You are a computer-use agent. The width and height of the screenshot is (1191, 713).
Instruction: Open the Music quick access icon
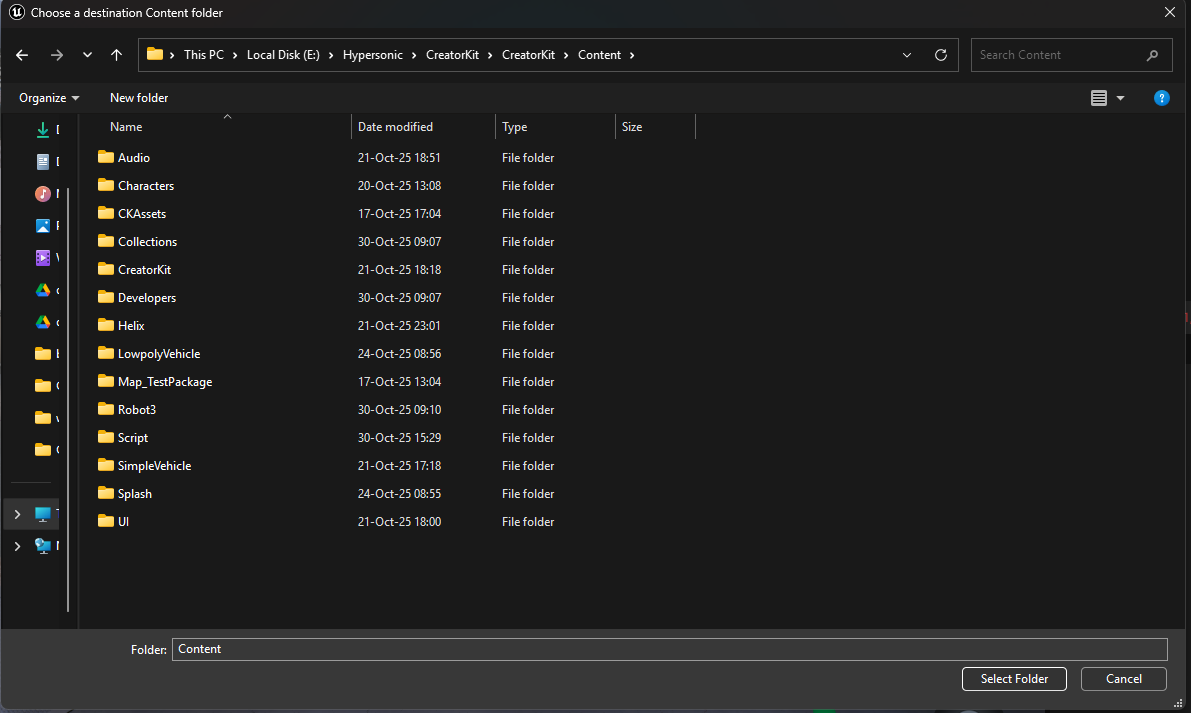pyautogui.click(x=43, y=194)
